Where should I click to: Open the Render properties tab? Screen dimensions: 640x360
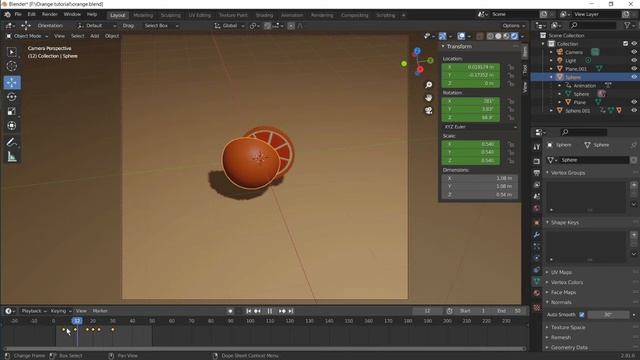pyautogui.click(x=537, y=162)
